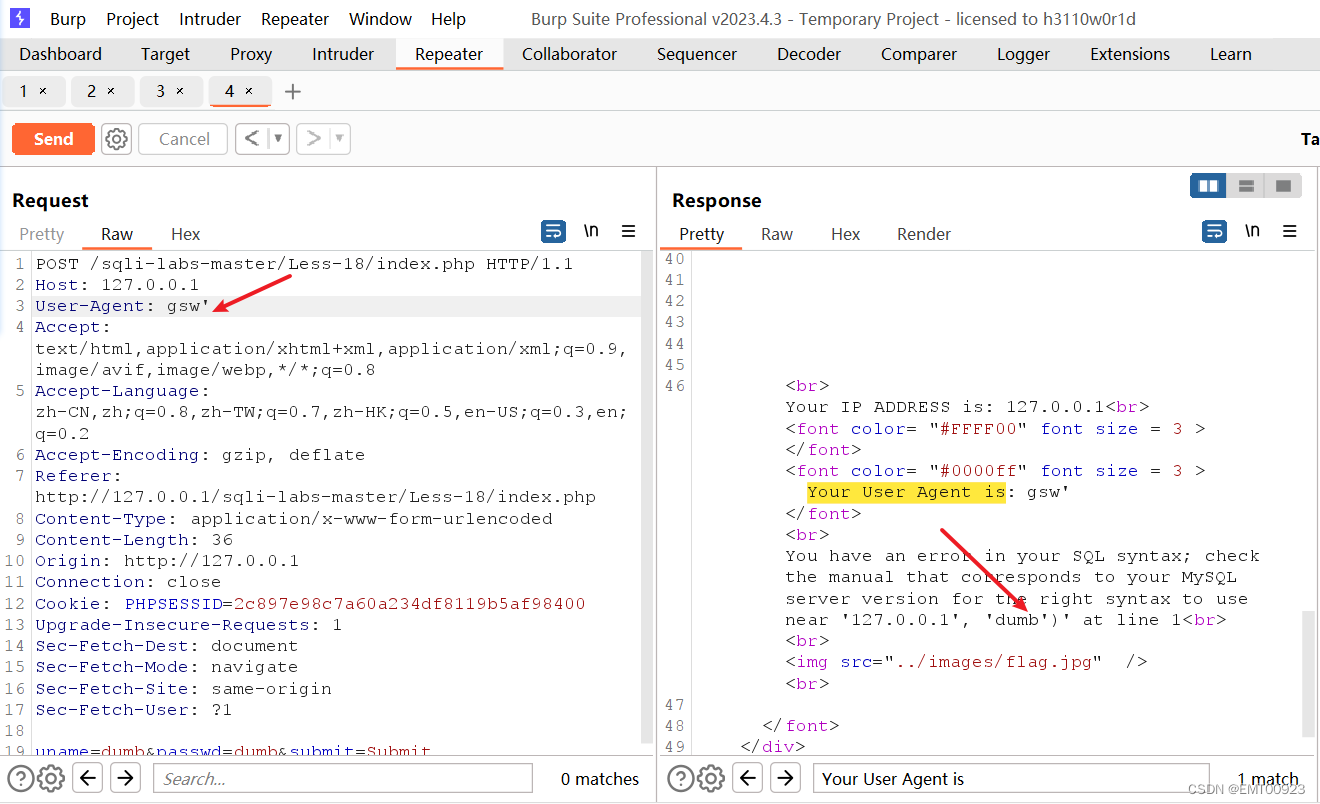Open the Window menu
This screenshot has width=1320, height=804.
380,19
